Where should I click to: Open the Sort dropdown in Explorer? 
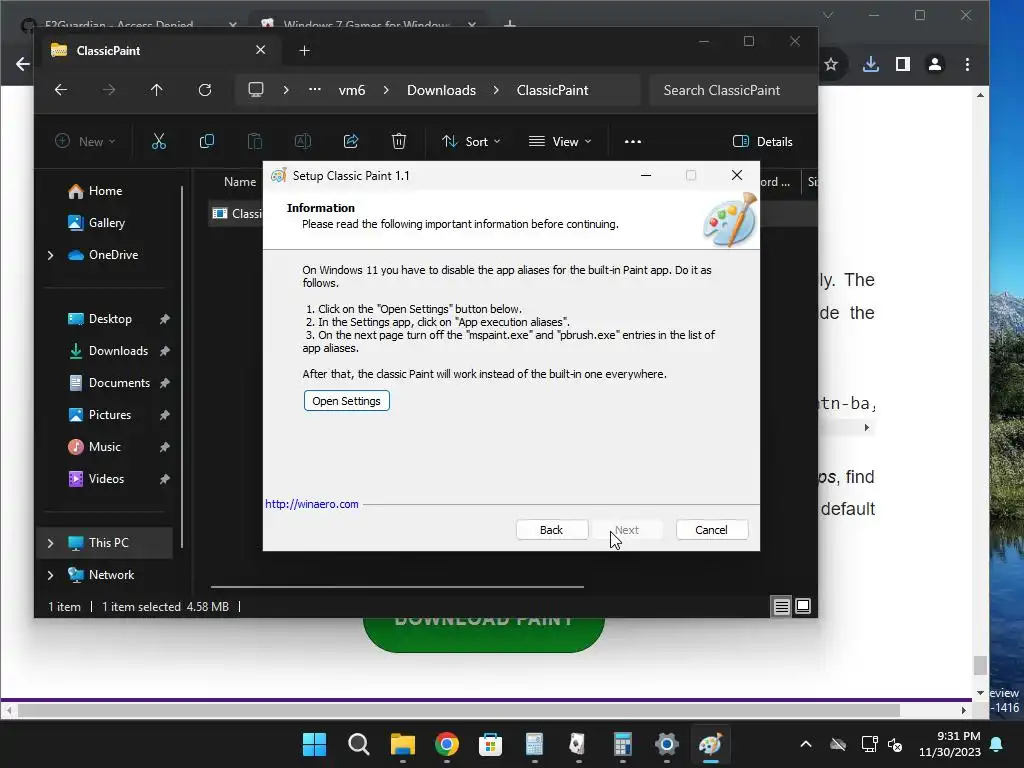point(471,142)
